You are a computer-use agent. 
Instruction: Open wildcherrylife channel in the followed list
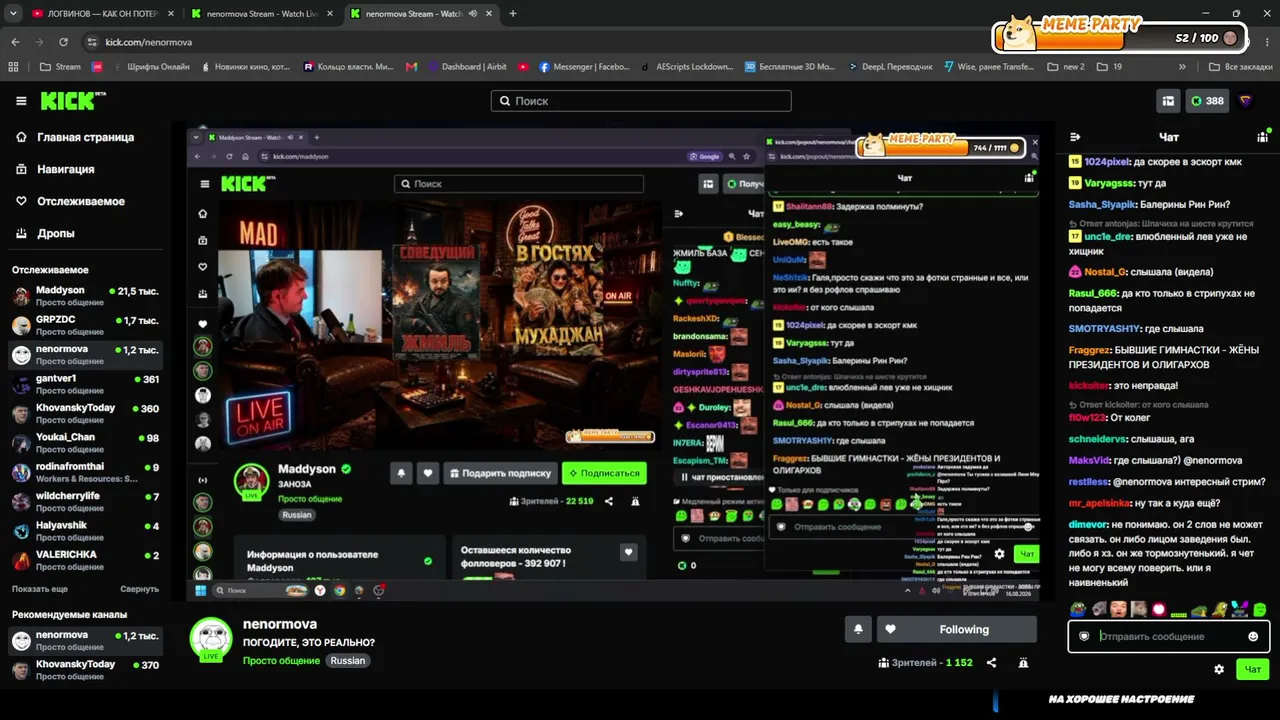click(86, 501)
